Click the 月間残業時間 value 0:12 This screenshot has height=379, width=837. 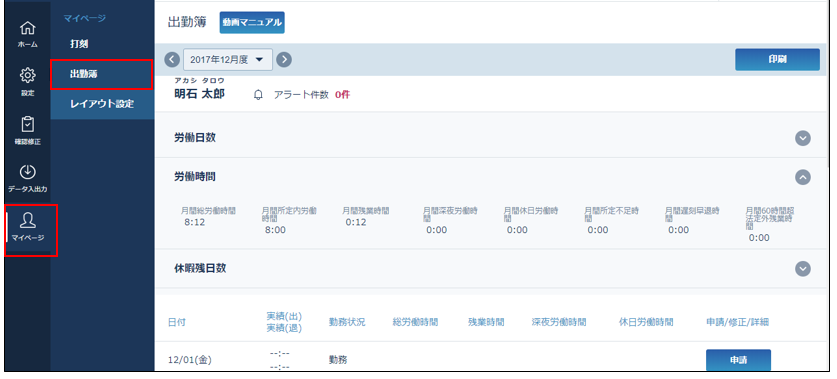click(356, 222)
